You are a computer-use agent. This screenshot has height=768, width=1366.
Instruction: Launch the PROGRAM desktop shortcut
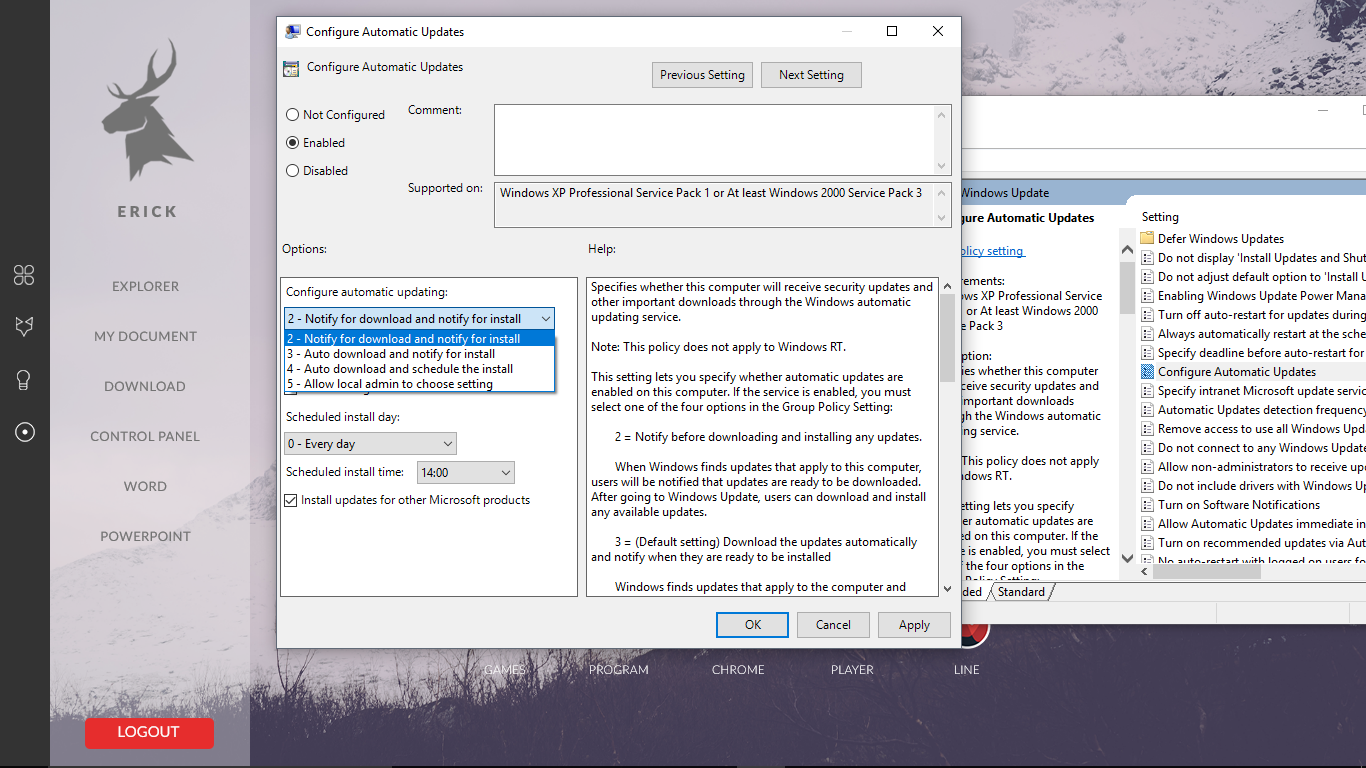point(619,670)
